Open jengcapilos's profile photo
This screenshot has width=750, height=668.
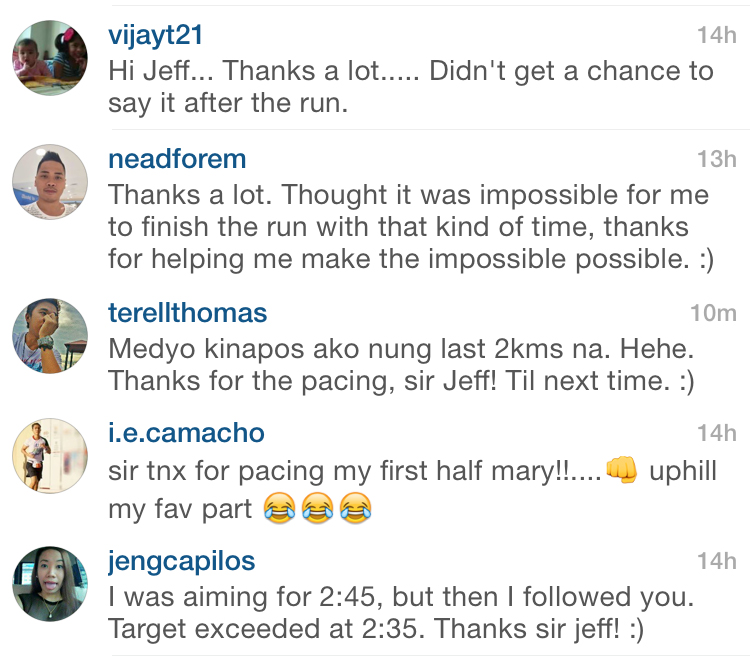click(50, 584)
